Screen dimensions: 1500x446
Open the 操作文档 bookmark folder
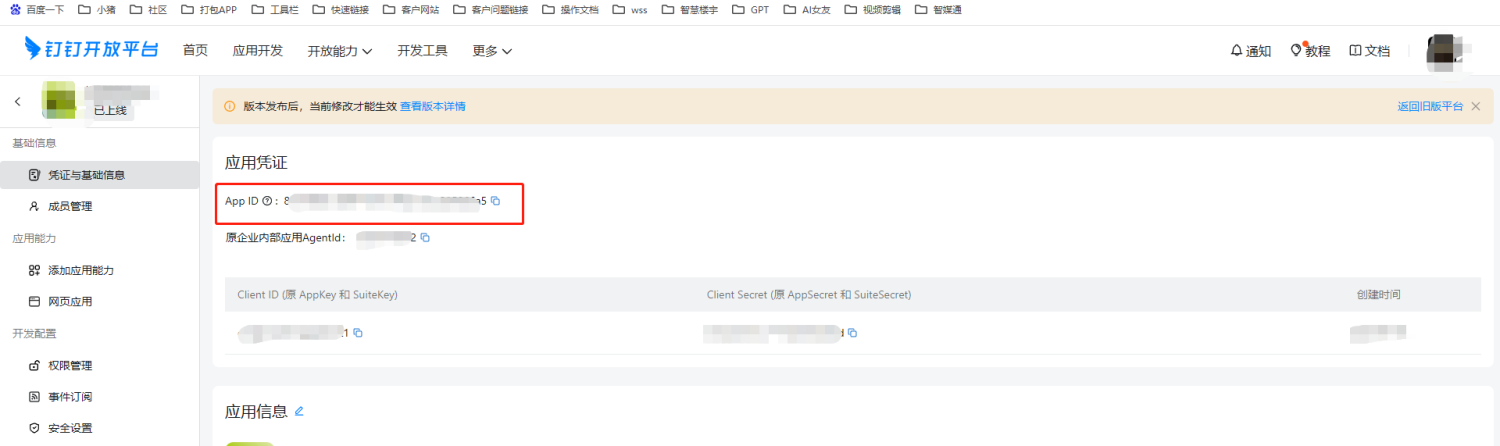(570, 10)
